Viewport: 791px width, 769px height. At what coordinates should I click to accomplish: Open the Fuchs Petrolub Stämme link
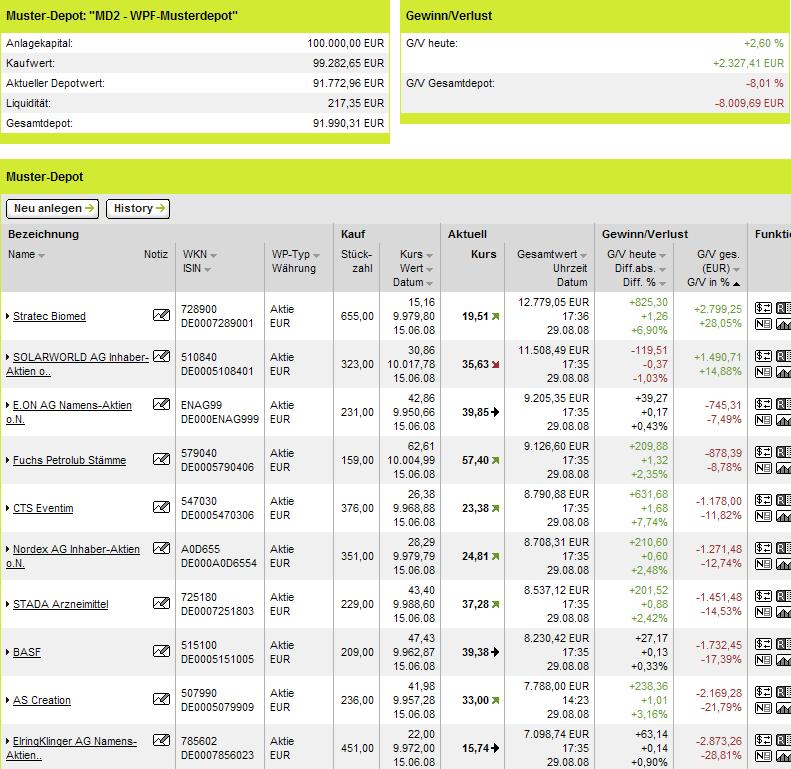(70, 460)
